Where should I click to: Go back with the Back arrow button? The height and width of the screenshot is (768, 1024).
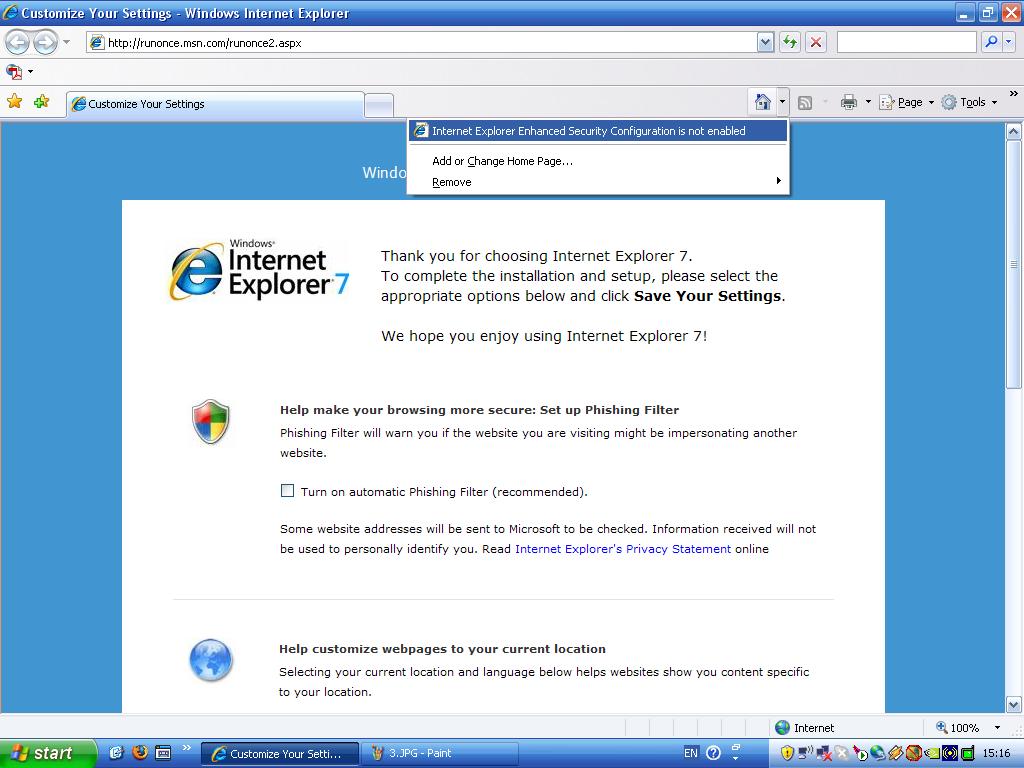point(17,43)
